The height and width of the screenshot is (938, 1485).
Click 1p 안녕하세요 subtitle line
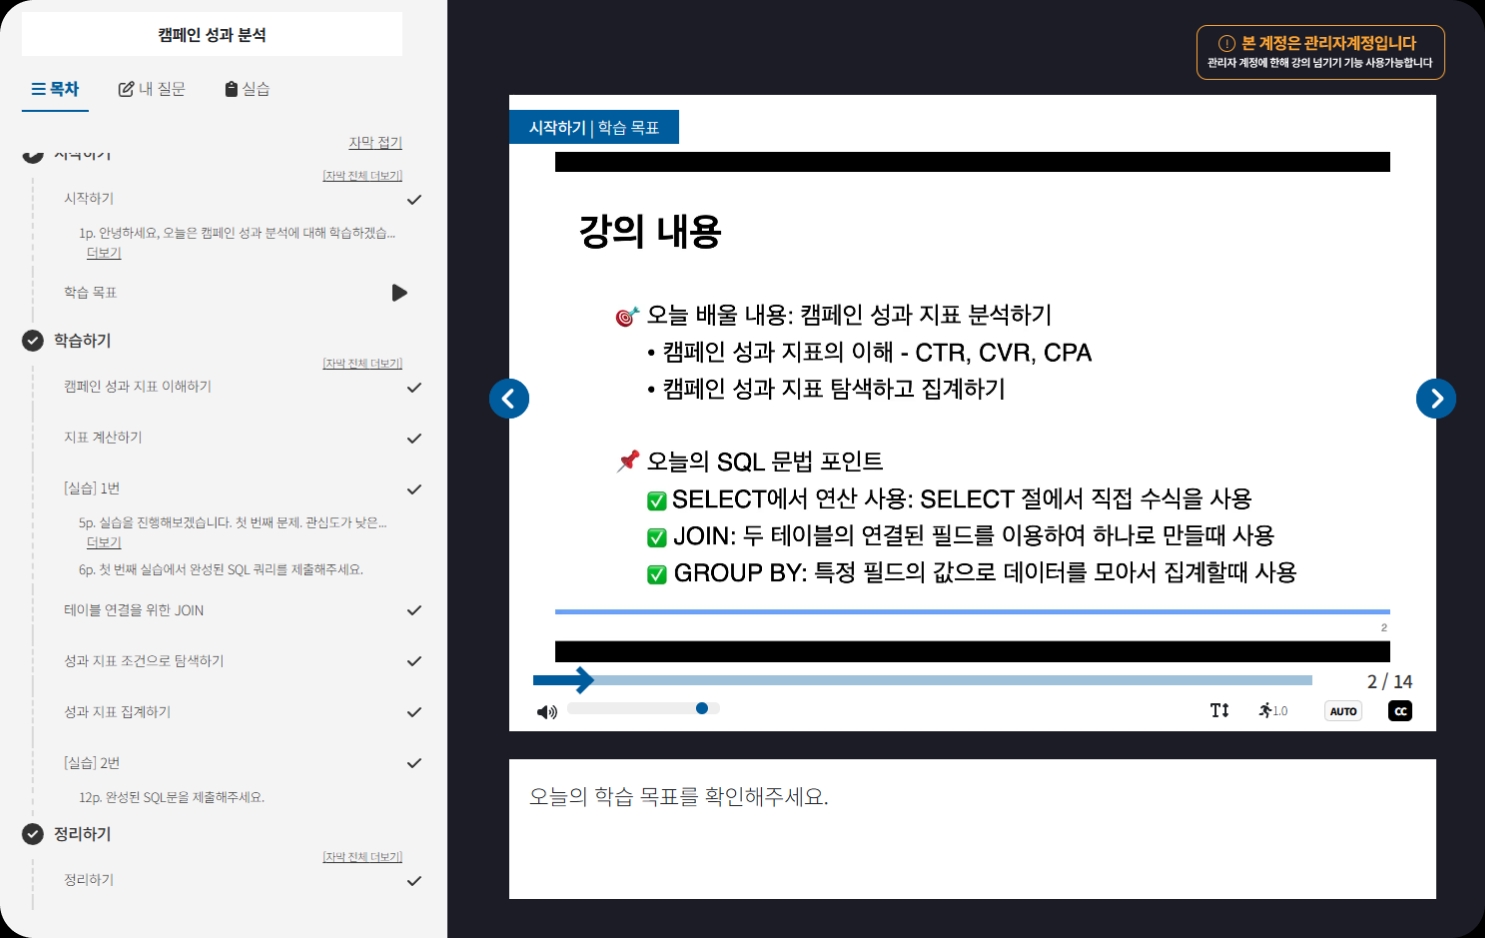click(237, 233)
